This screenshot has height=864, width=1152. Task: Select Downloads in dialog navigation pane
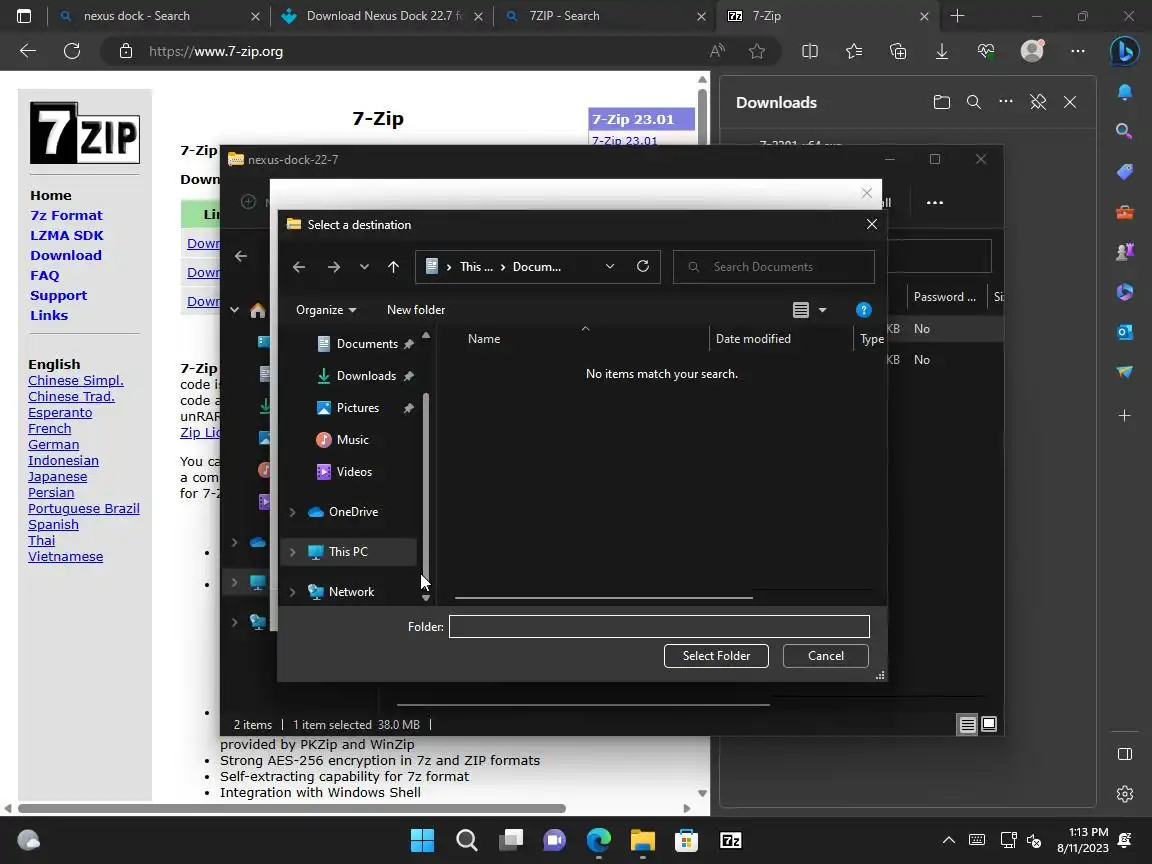pyautogui.click(x=365, y=375)
